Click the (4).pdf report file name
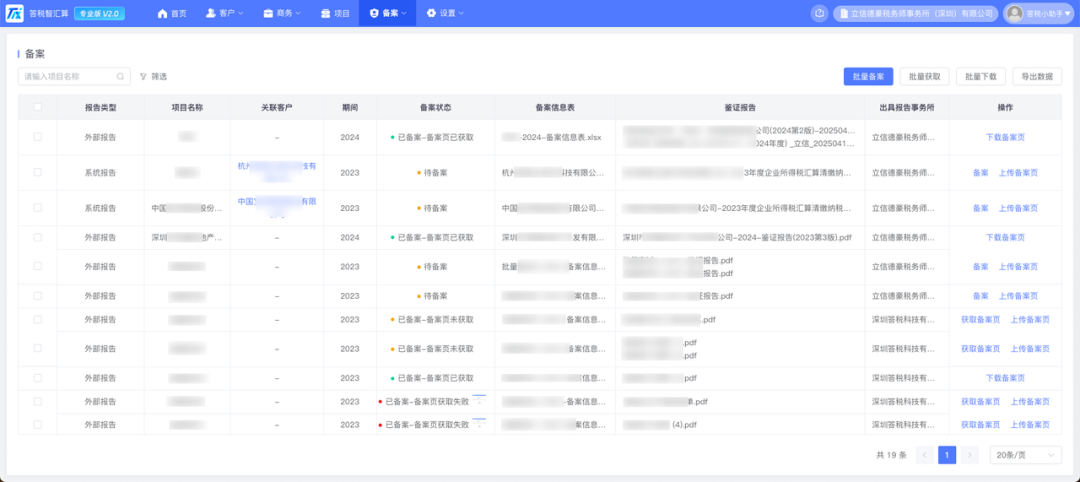 660,425
